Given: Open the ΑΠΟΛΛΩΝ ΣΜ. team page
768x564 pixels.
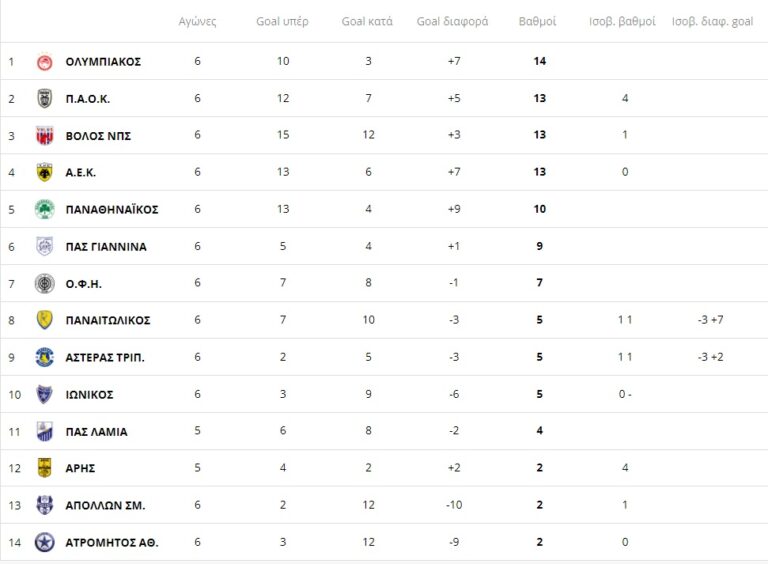Looking at the screenshot, I should click(x=105, y=505).
